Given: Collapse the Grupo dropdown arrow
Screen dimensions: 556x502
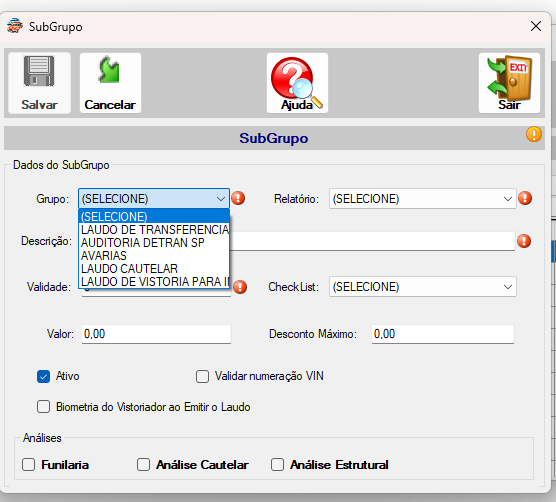Looking at the screenshot, I should tap(221, 199).
